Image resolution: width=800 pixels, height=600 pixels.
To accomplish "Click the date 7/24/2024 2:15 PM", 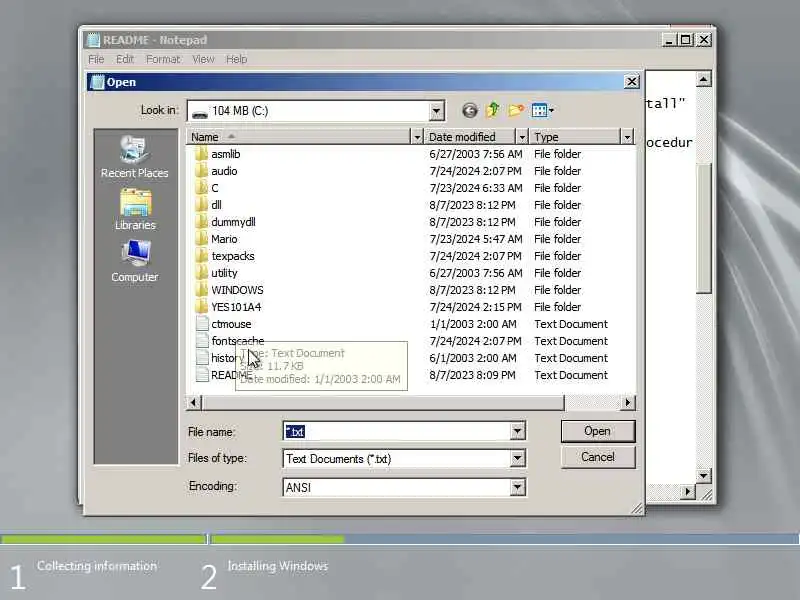I will coord(476,307).
